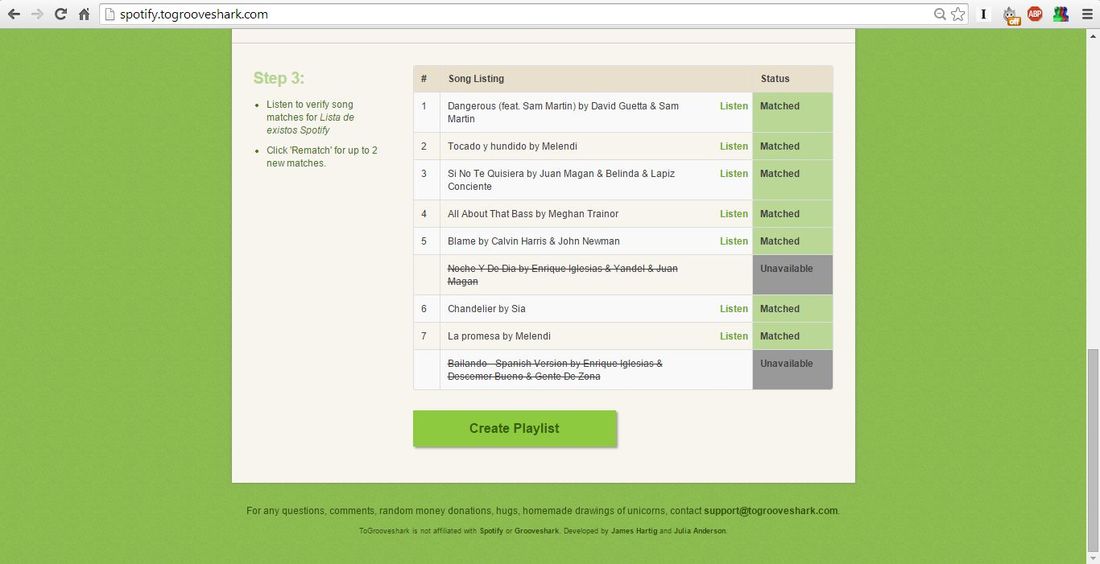Image resolution: width=1100 pixels, height=564 pixels.
Task: Open James Hartig developer link
Action: click(634, 531)
